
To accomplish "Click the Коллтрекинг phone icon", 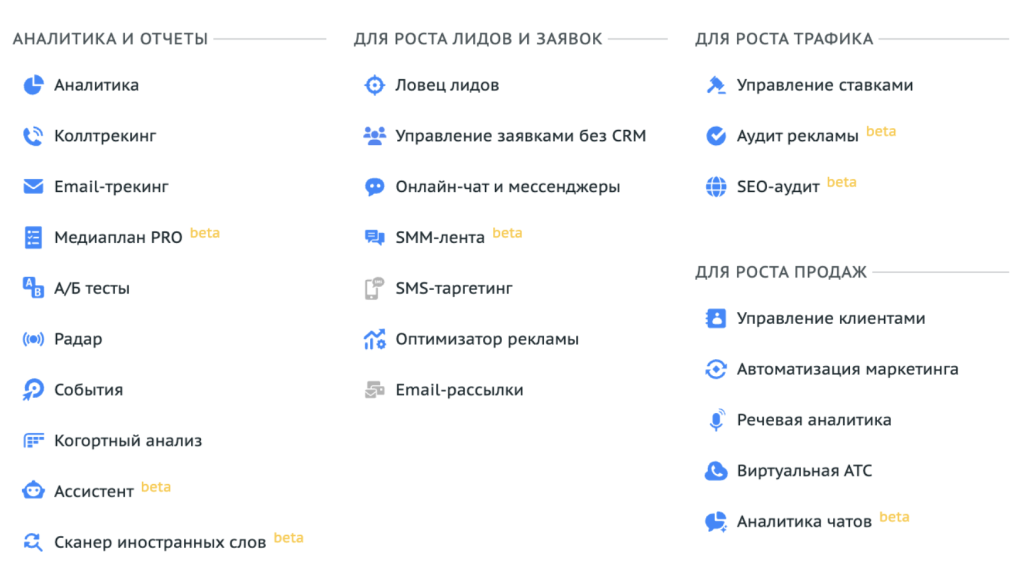I will tap(33, 136).
